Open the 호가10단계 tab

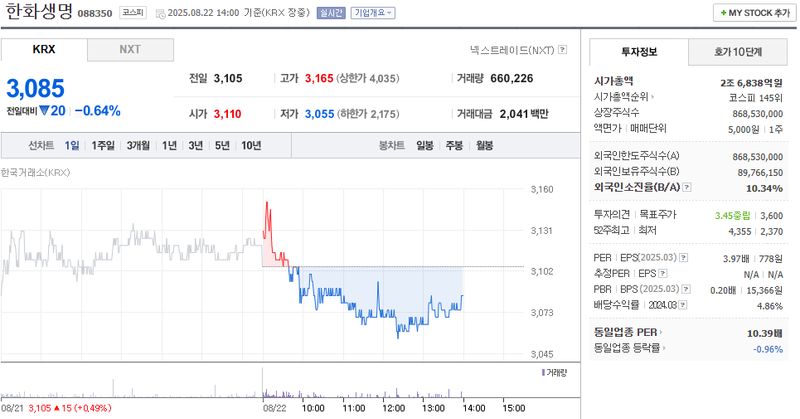(738, 52)
